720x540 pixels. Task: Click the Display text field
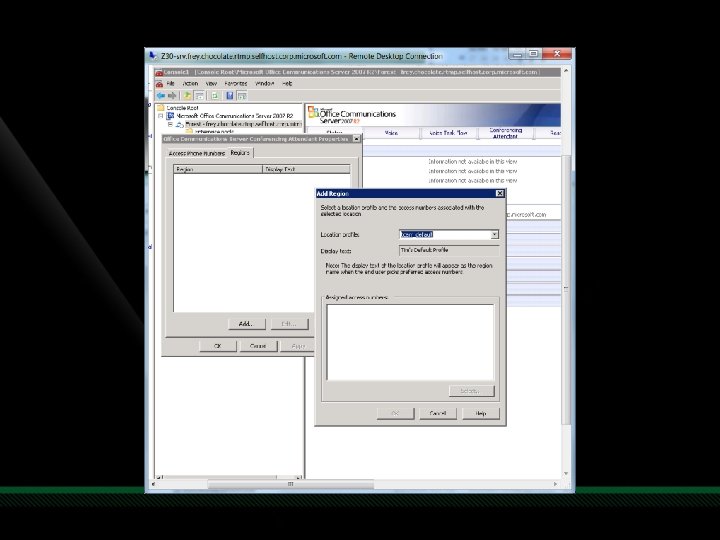[x=449, y=250]
